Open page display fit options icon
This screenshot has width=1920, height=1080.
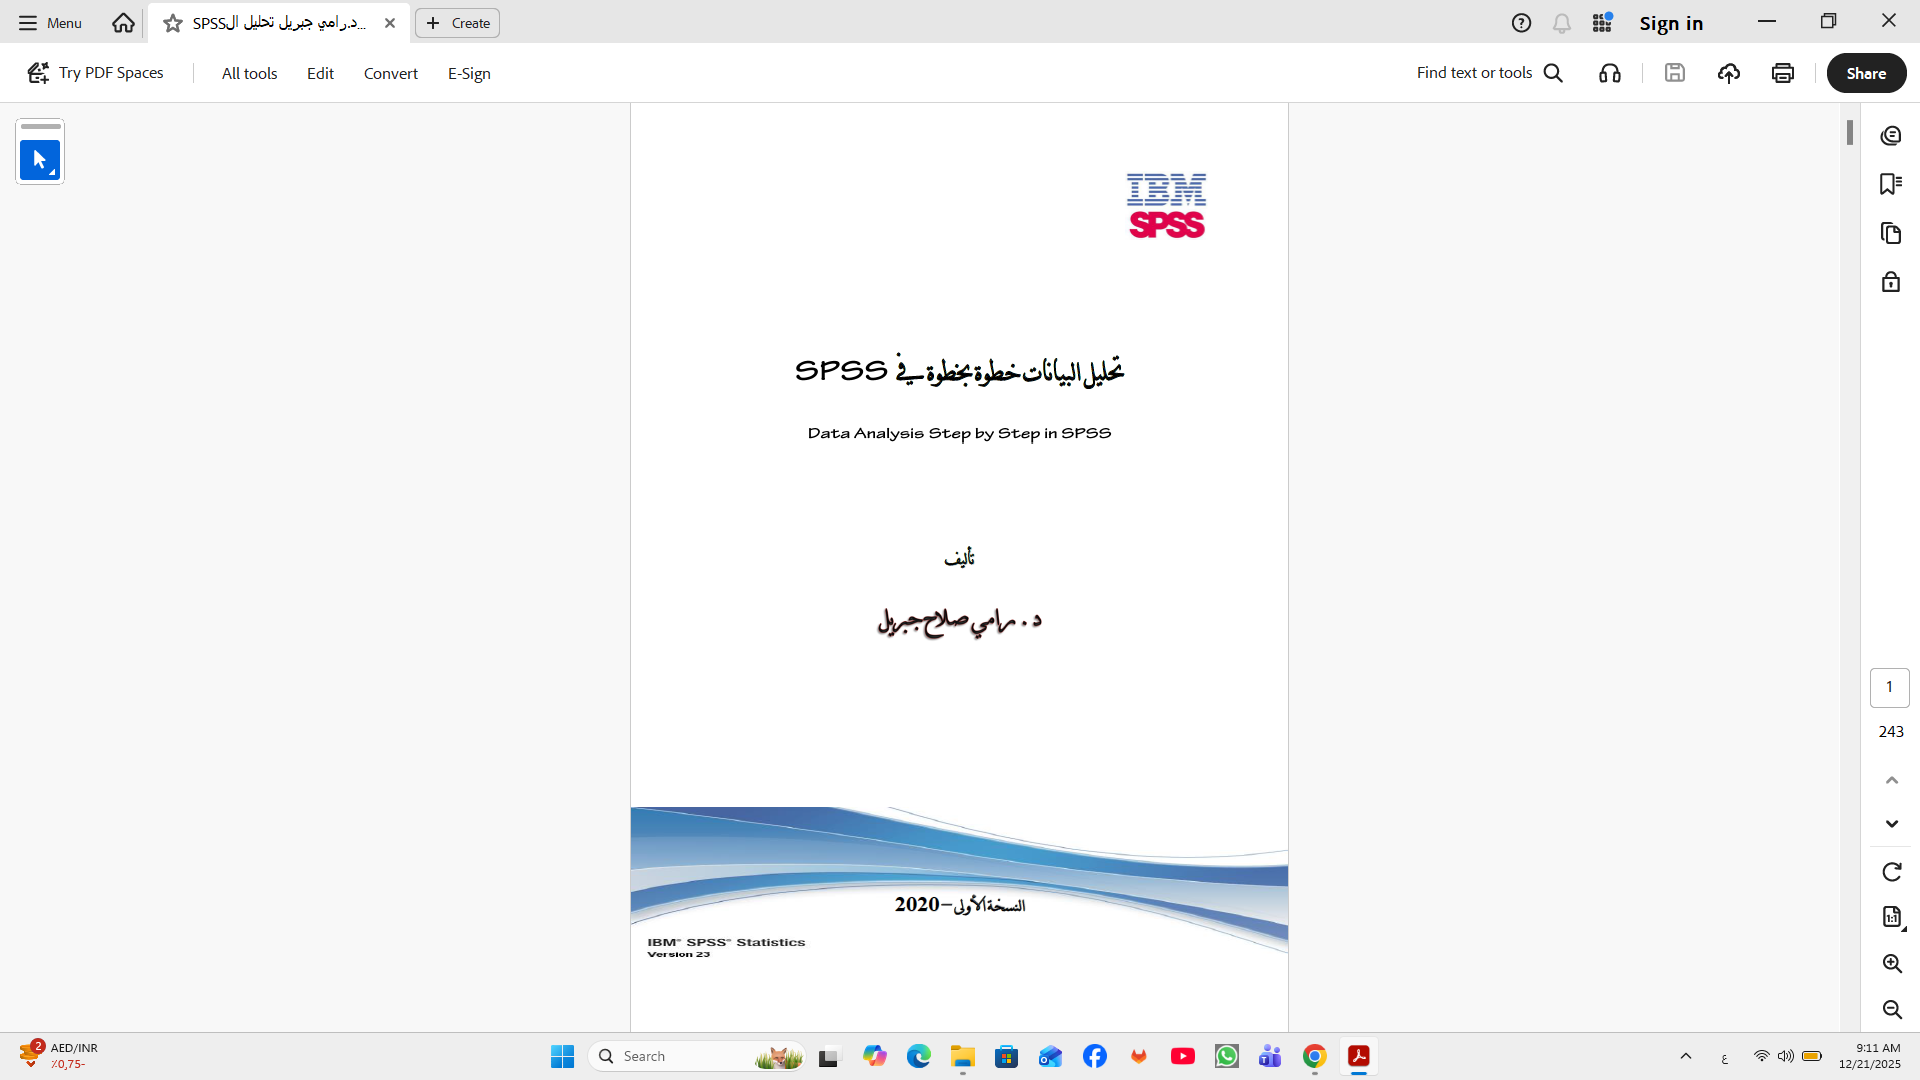point(1892,917)
